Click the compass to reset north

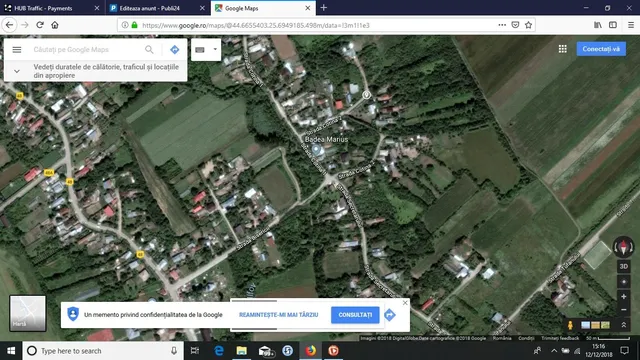click(623, 247)
